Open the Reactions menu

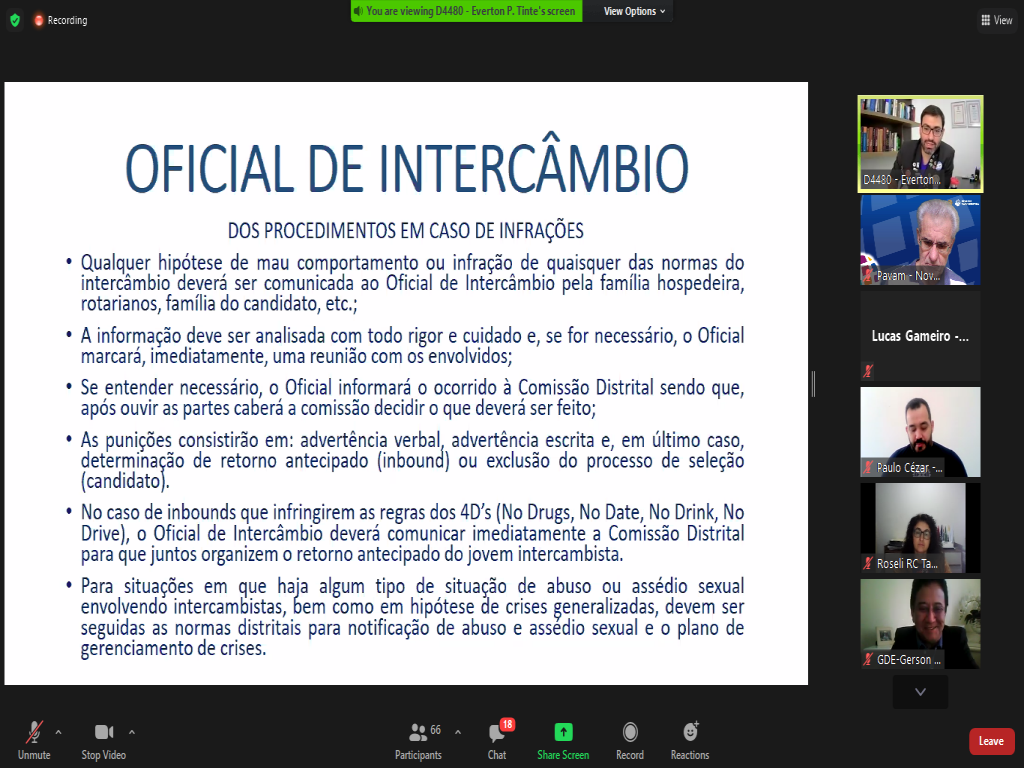pos(690,740)
